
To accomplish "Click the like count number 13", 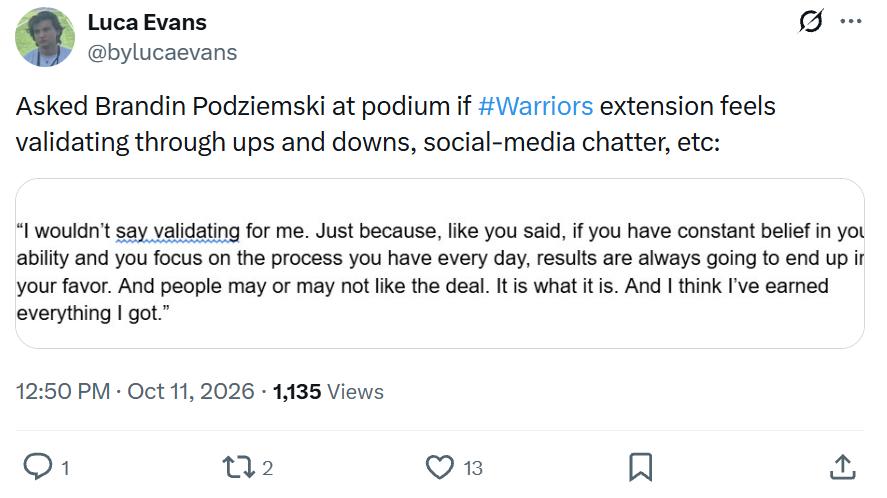I will [x=473, y=469].
